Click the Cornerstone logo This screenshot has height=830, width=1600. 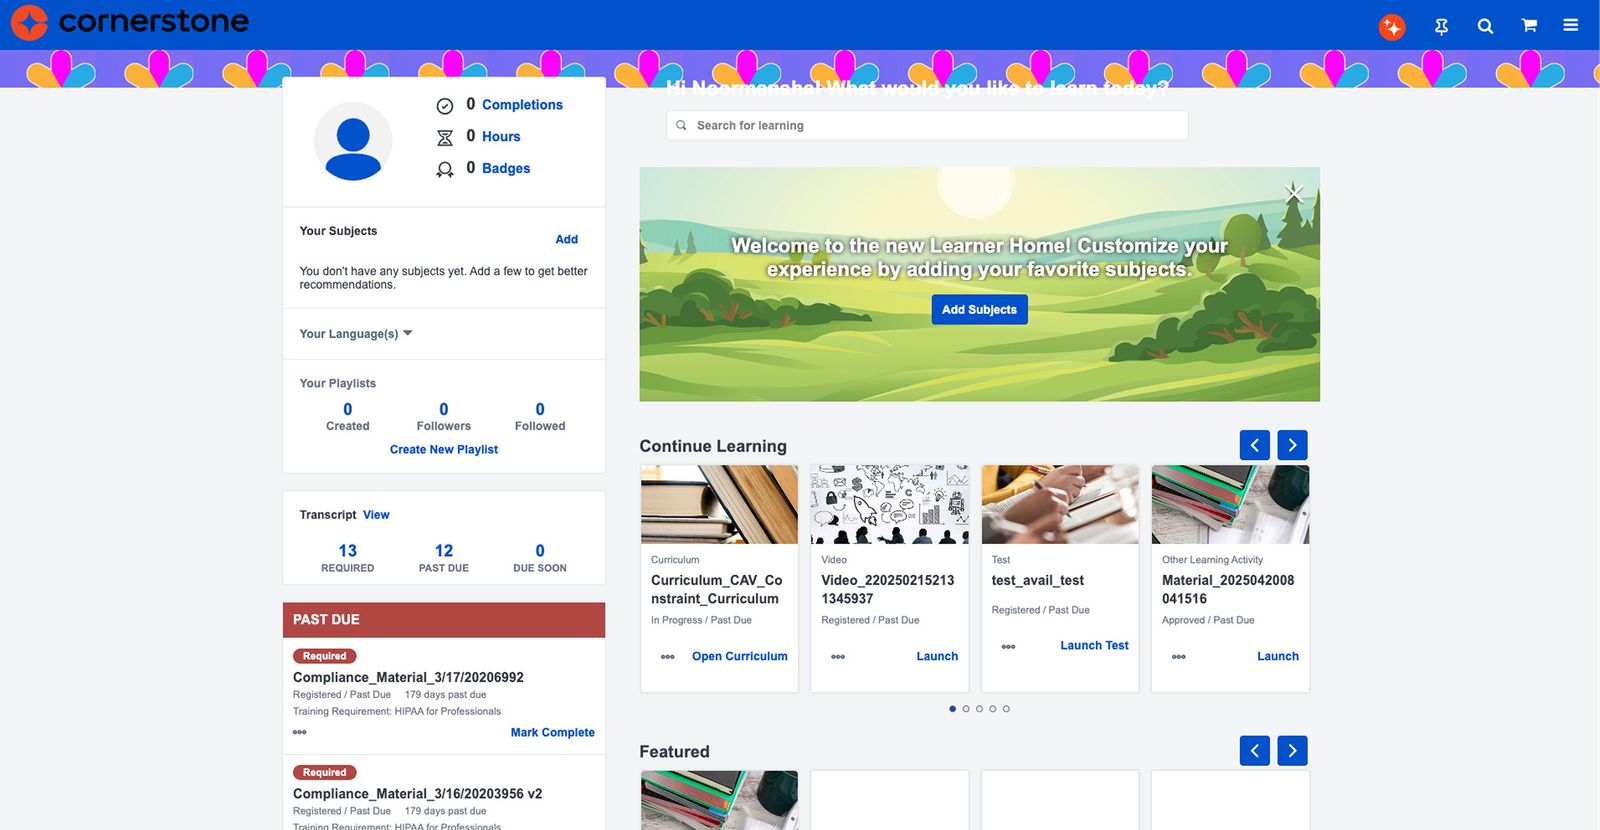pyautogui.click(x=130, y=22)
